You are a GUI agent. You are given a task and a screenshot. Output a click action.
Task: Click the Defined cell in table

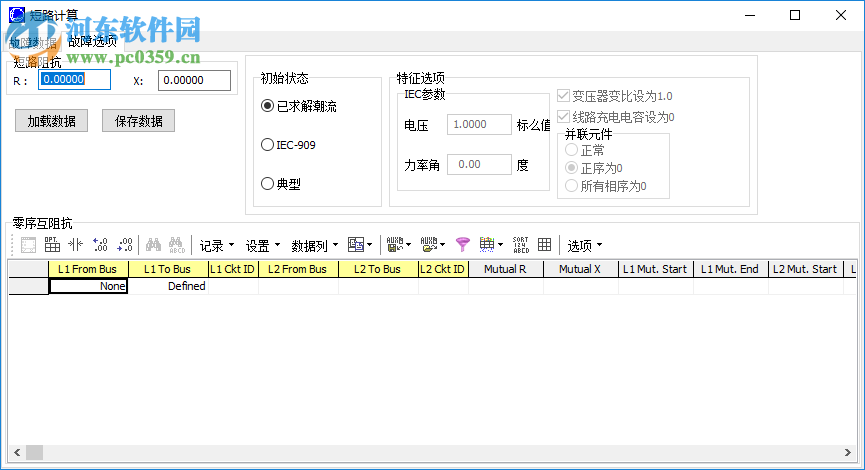(168, 286)
